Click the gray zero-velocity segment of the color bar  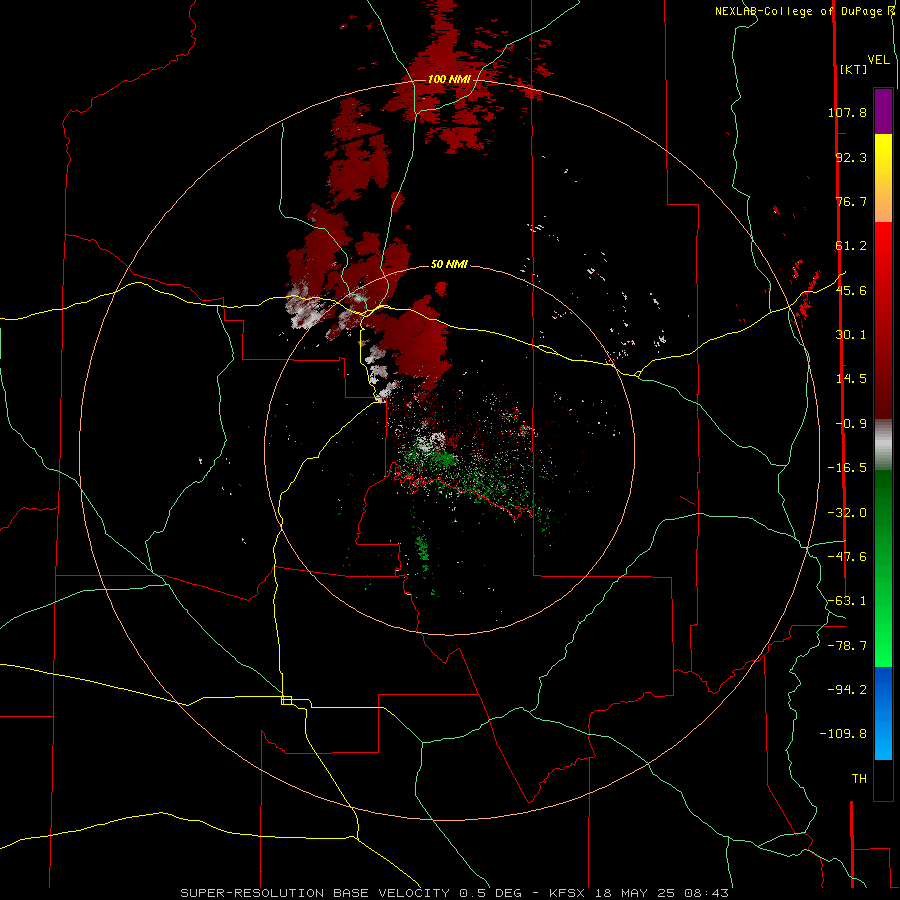883,445
